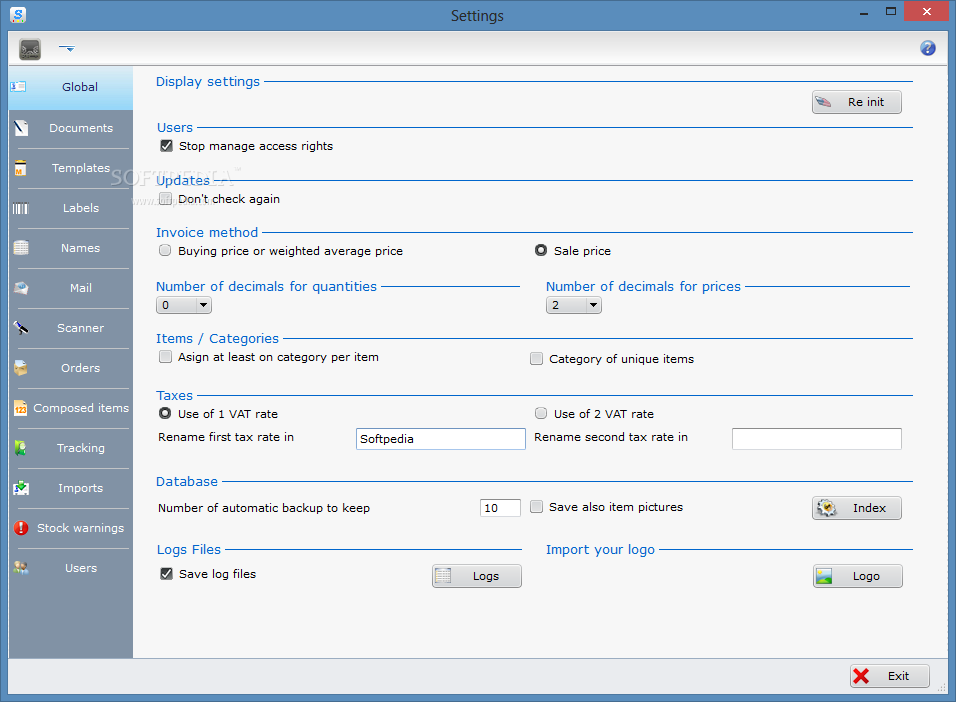
Task: Click the Index button
Action: tap(857, 508)
